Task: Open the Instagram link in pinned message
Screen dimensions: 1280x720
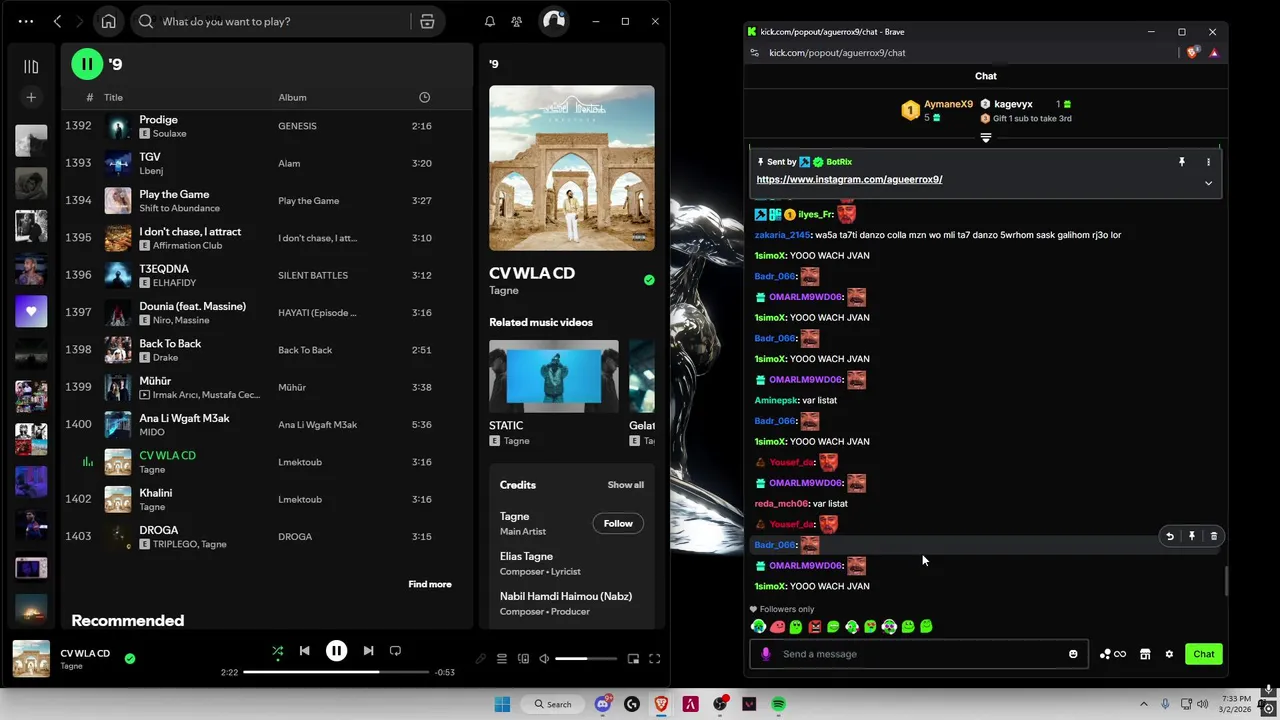Action: [849, 179]
